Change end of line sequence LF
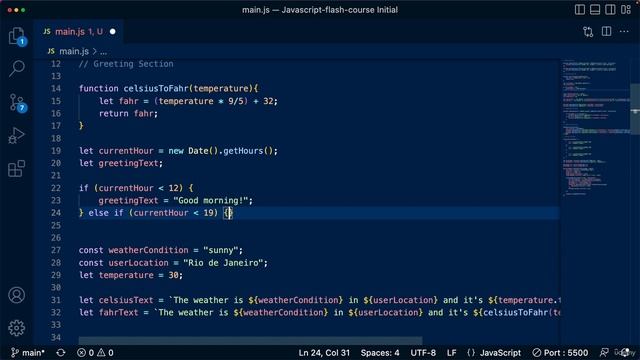 click(x=451, y=353)
